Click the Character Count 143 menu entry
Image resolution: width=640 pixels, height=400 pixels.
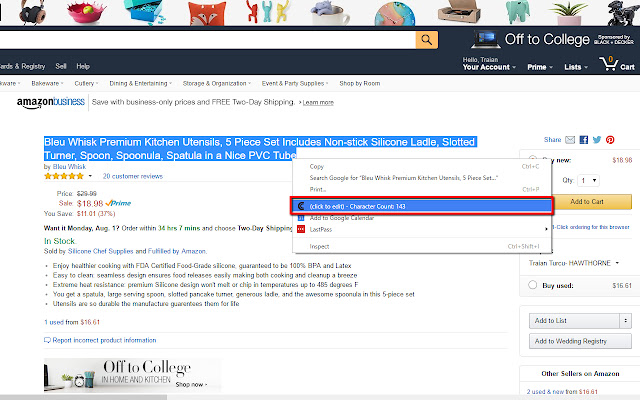point(422,206)
